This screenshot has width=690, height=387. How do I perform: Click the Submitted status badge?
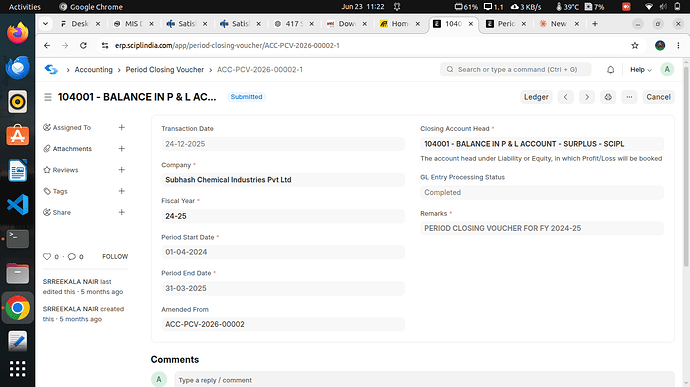tap(246, 97)
